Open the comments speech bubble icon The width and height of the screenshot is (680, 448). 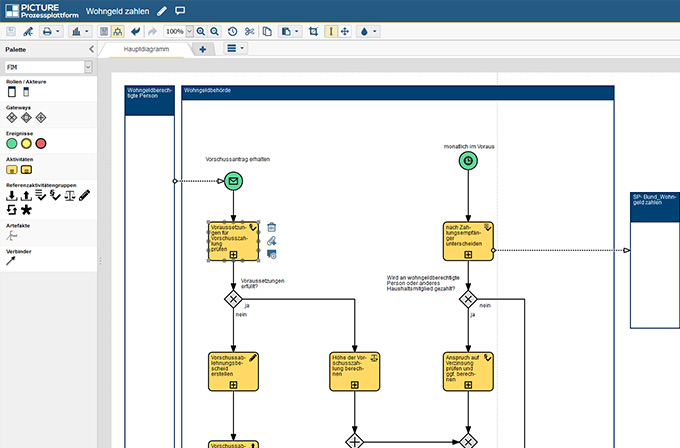180,11
